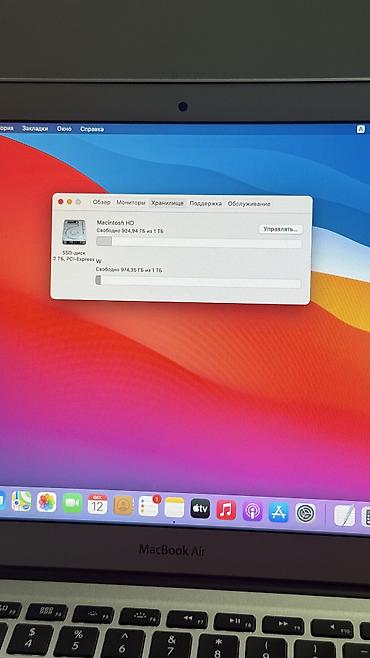Open Reminders with the notification badge
This screenshot has width=370, height=658.
pyautogui.click(x=149, y=506)
